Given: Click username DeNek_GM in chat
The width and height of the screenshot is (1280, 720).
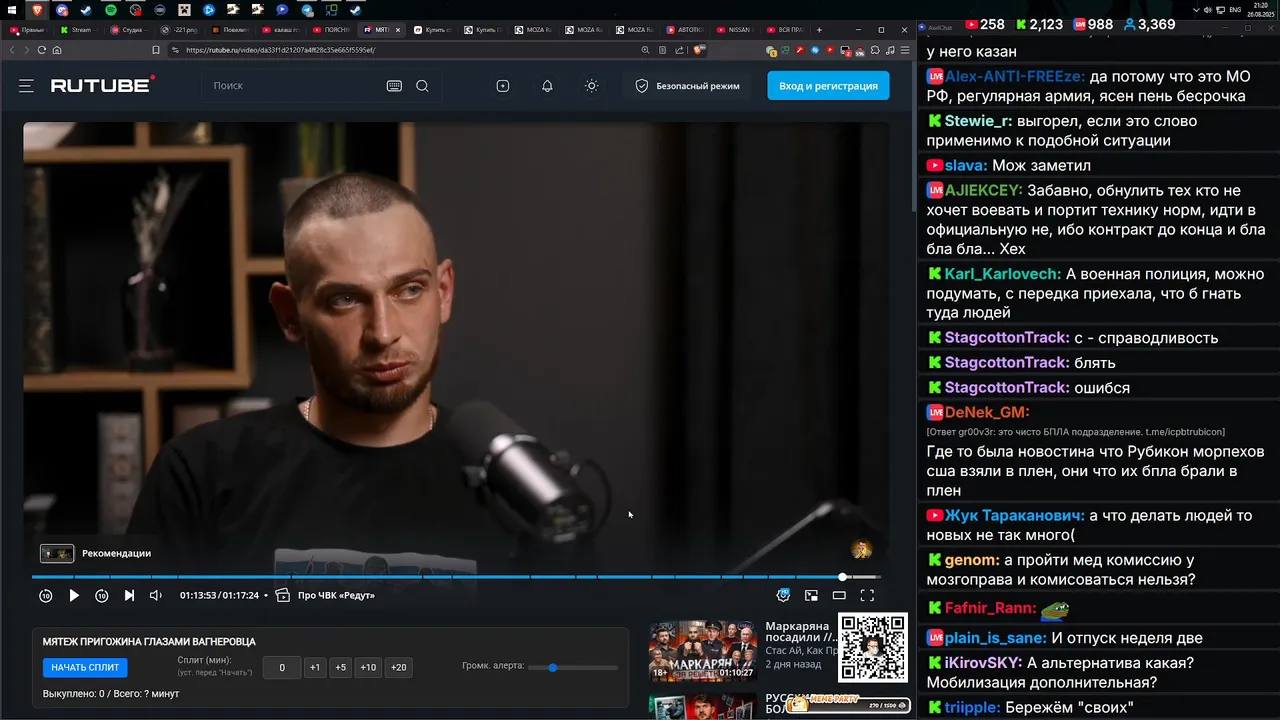Looking at the screenshot, I should point(986,412).
